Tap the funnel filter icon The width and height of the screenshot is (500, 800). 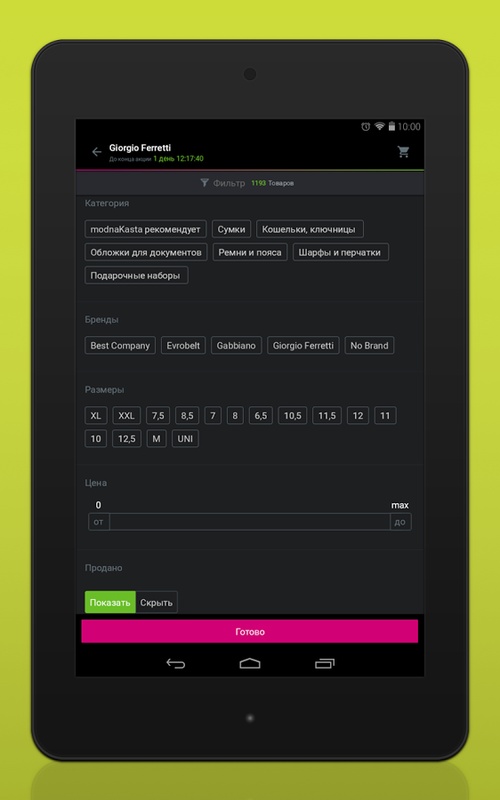pos(204,183)
